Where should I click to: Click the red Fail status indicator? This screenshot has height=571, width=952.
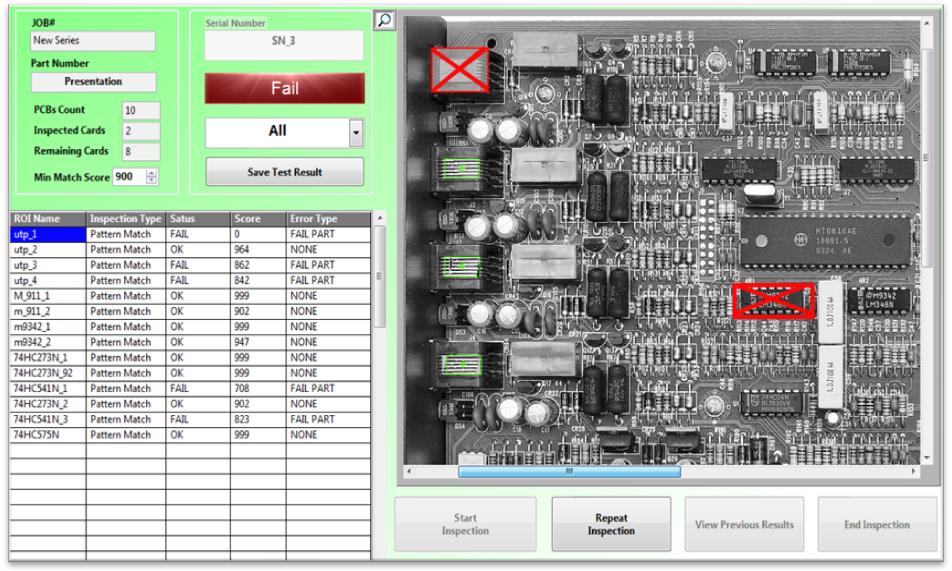pos(285,88)
